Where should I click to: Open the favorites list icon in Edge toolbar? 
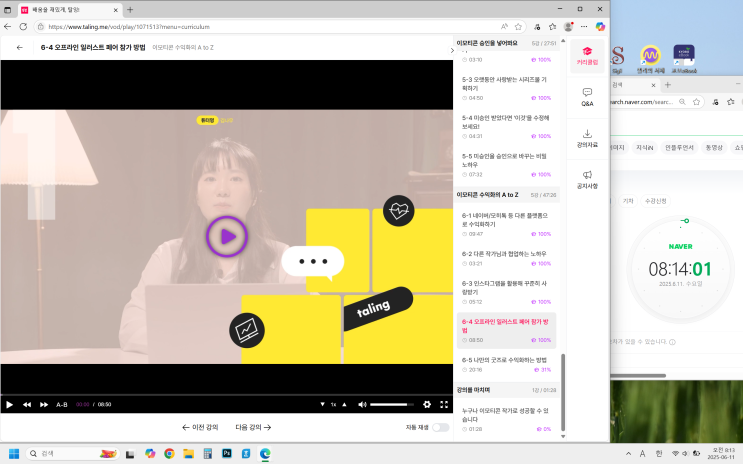pyautogui.click(x=553, y=27)
